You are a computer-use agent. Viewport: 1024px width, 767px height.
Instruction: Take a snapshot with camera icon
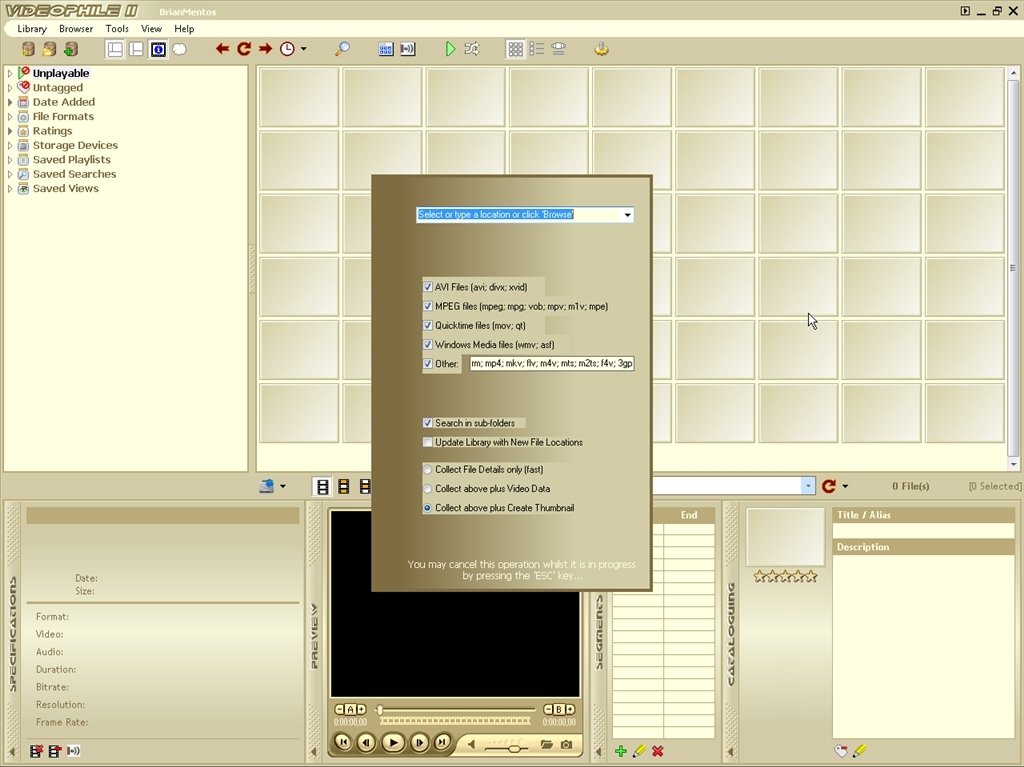coord(566,744)
